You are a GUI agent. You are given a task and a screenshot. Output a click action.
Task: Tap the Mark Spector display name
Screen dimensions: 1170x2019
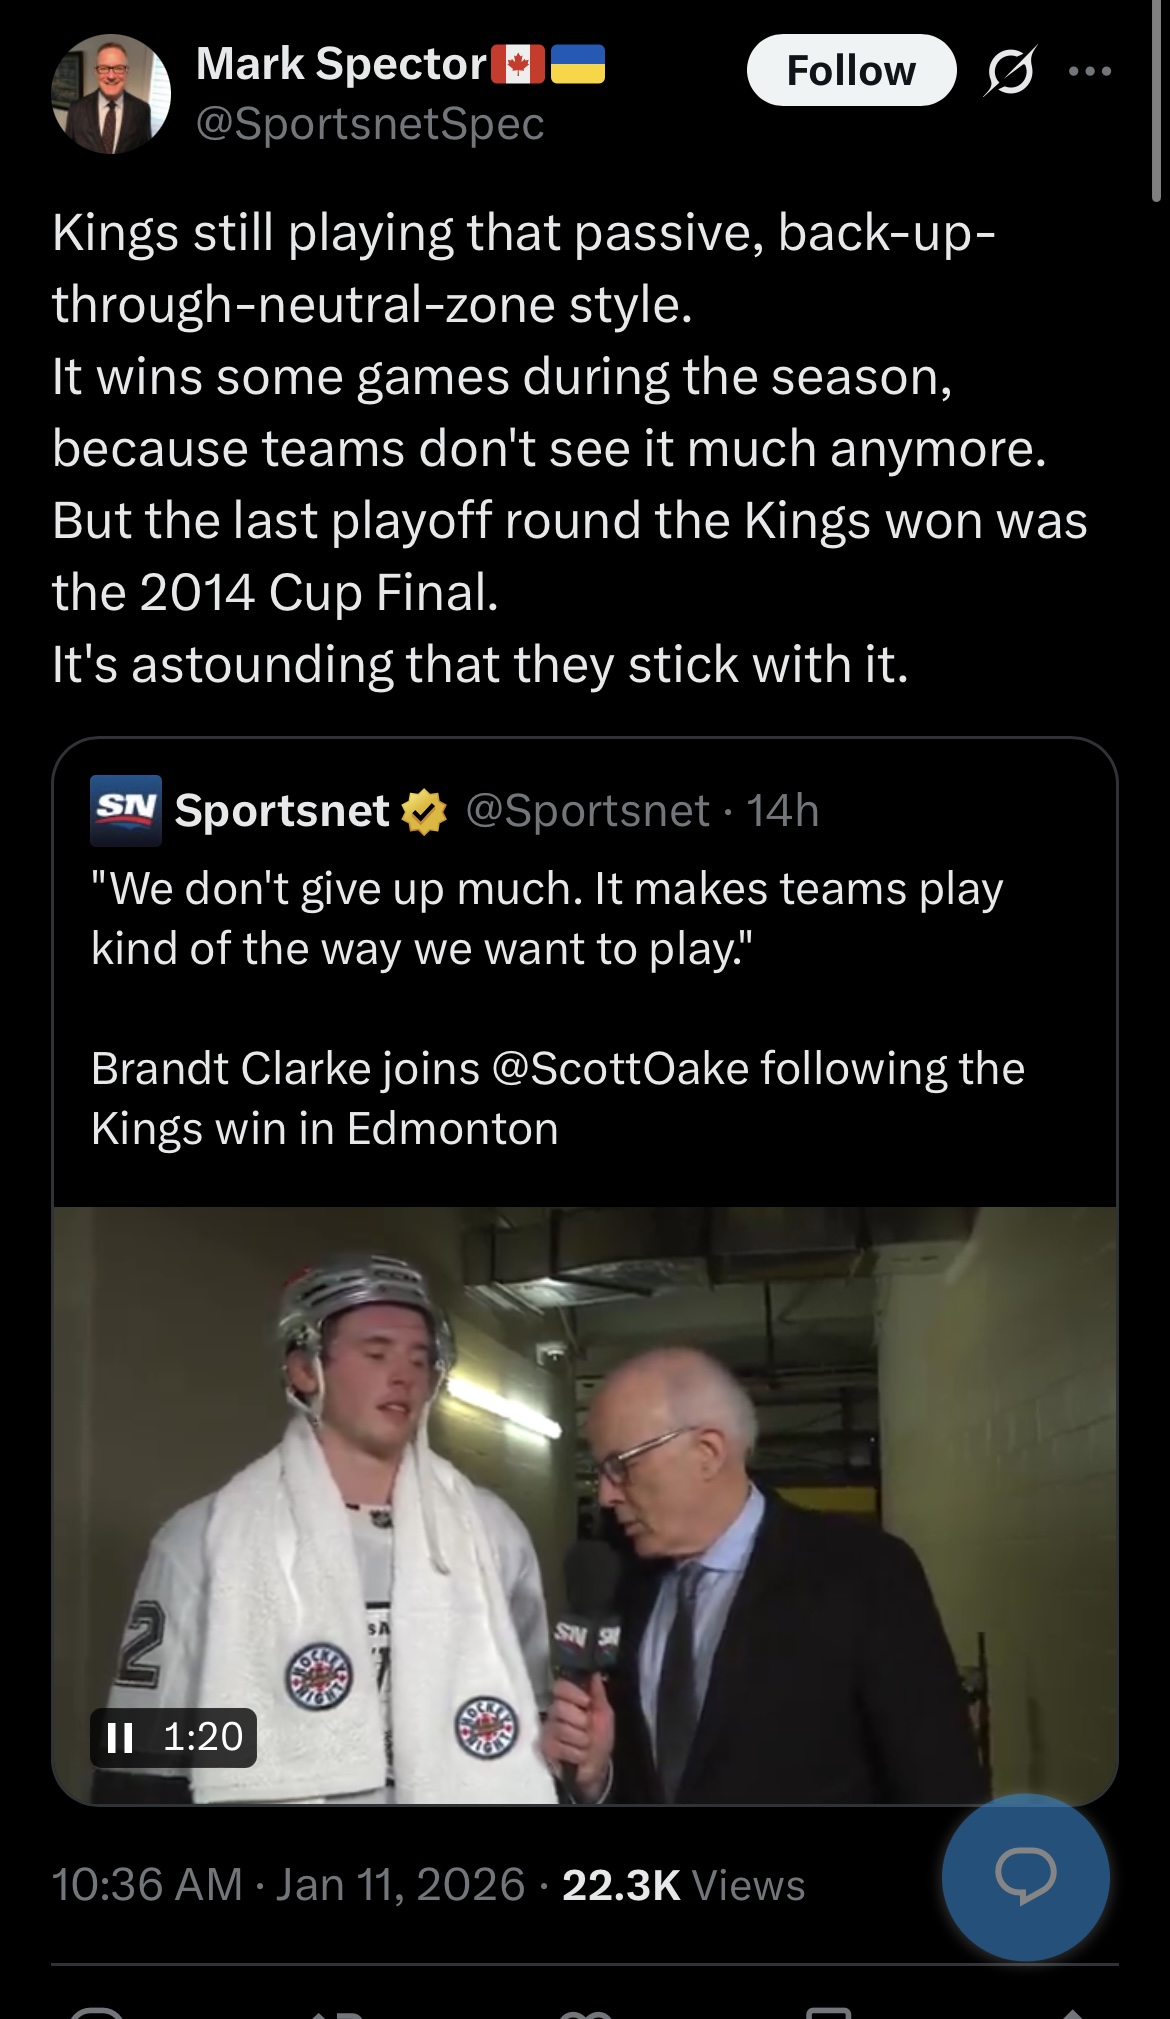click(341, 64)
